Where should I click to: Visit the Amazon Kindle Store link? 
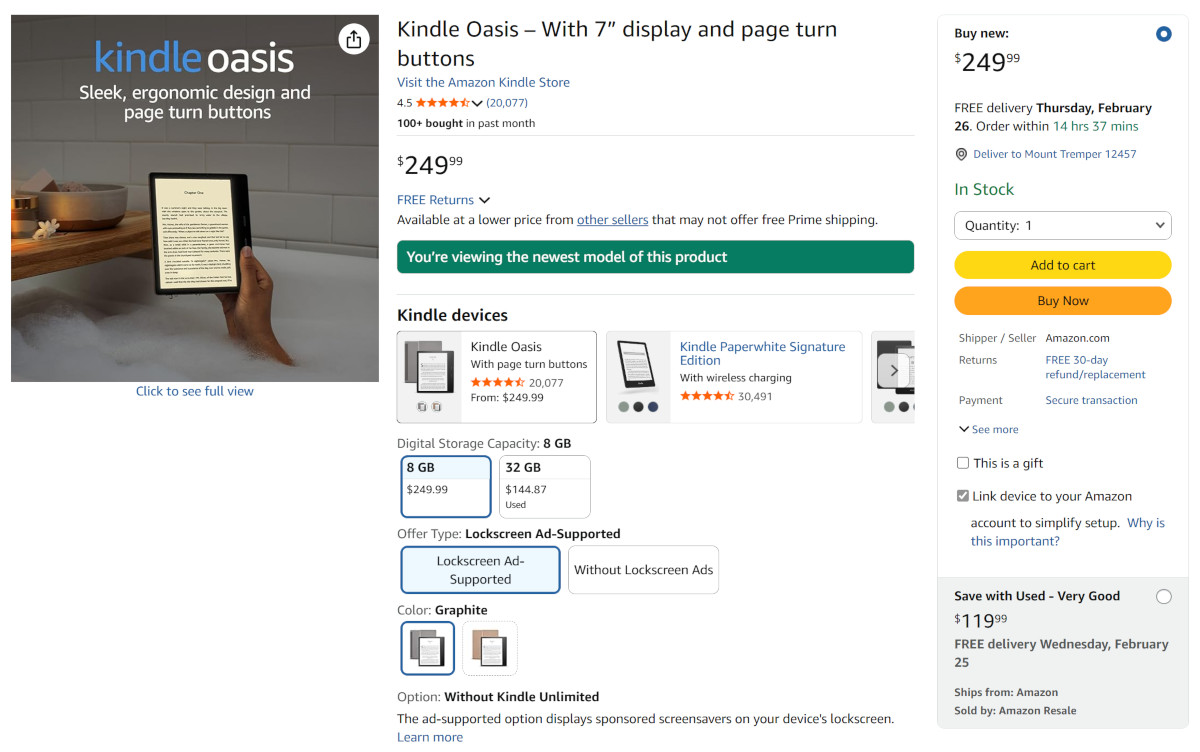[x=483, y=82]
